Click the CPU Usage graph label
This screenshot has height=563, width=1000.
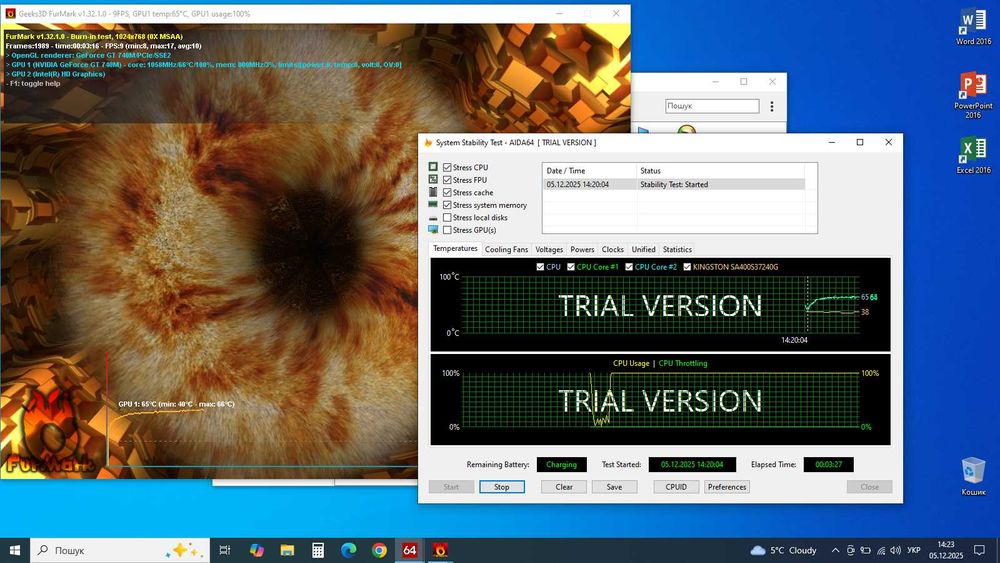pos(631,363)
